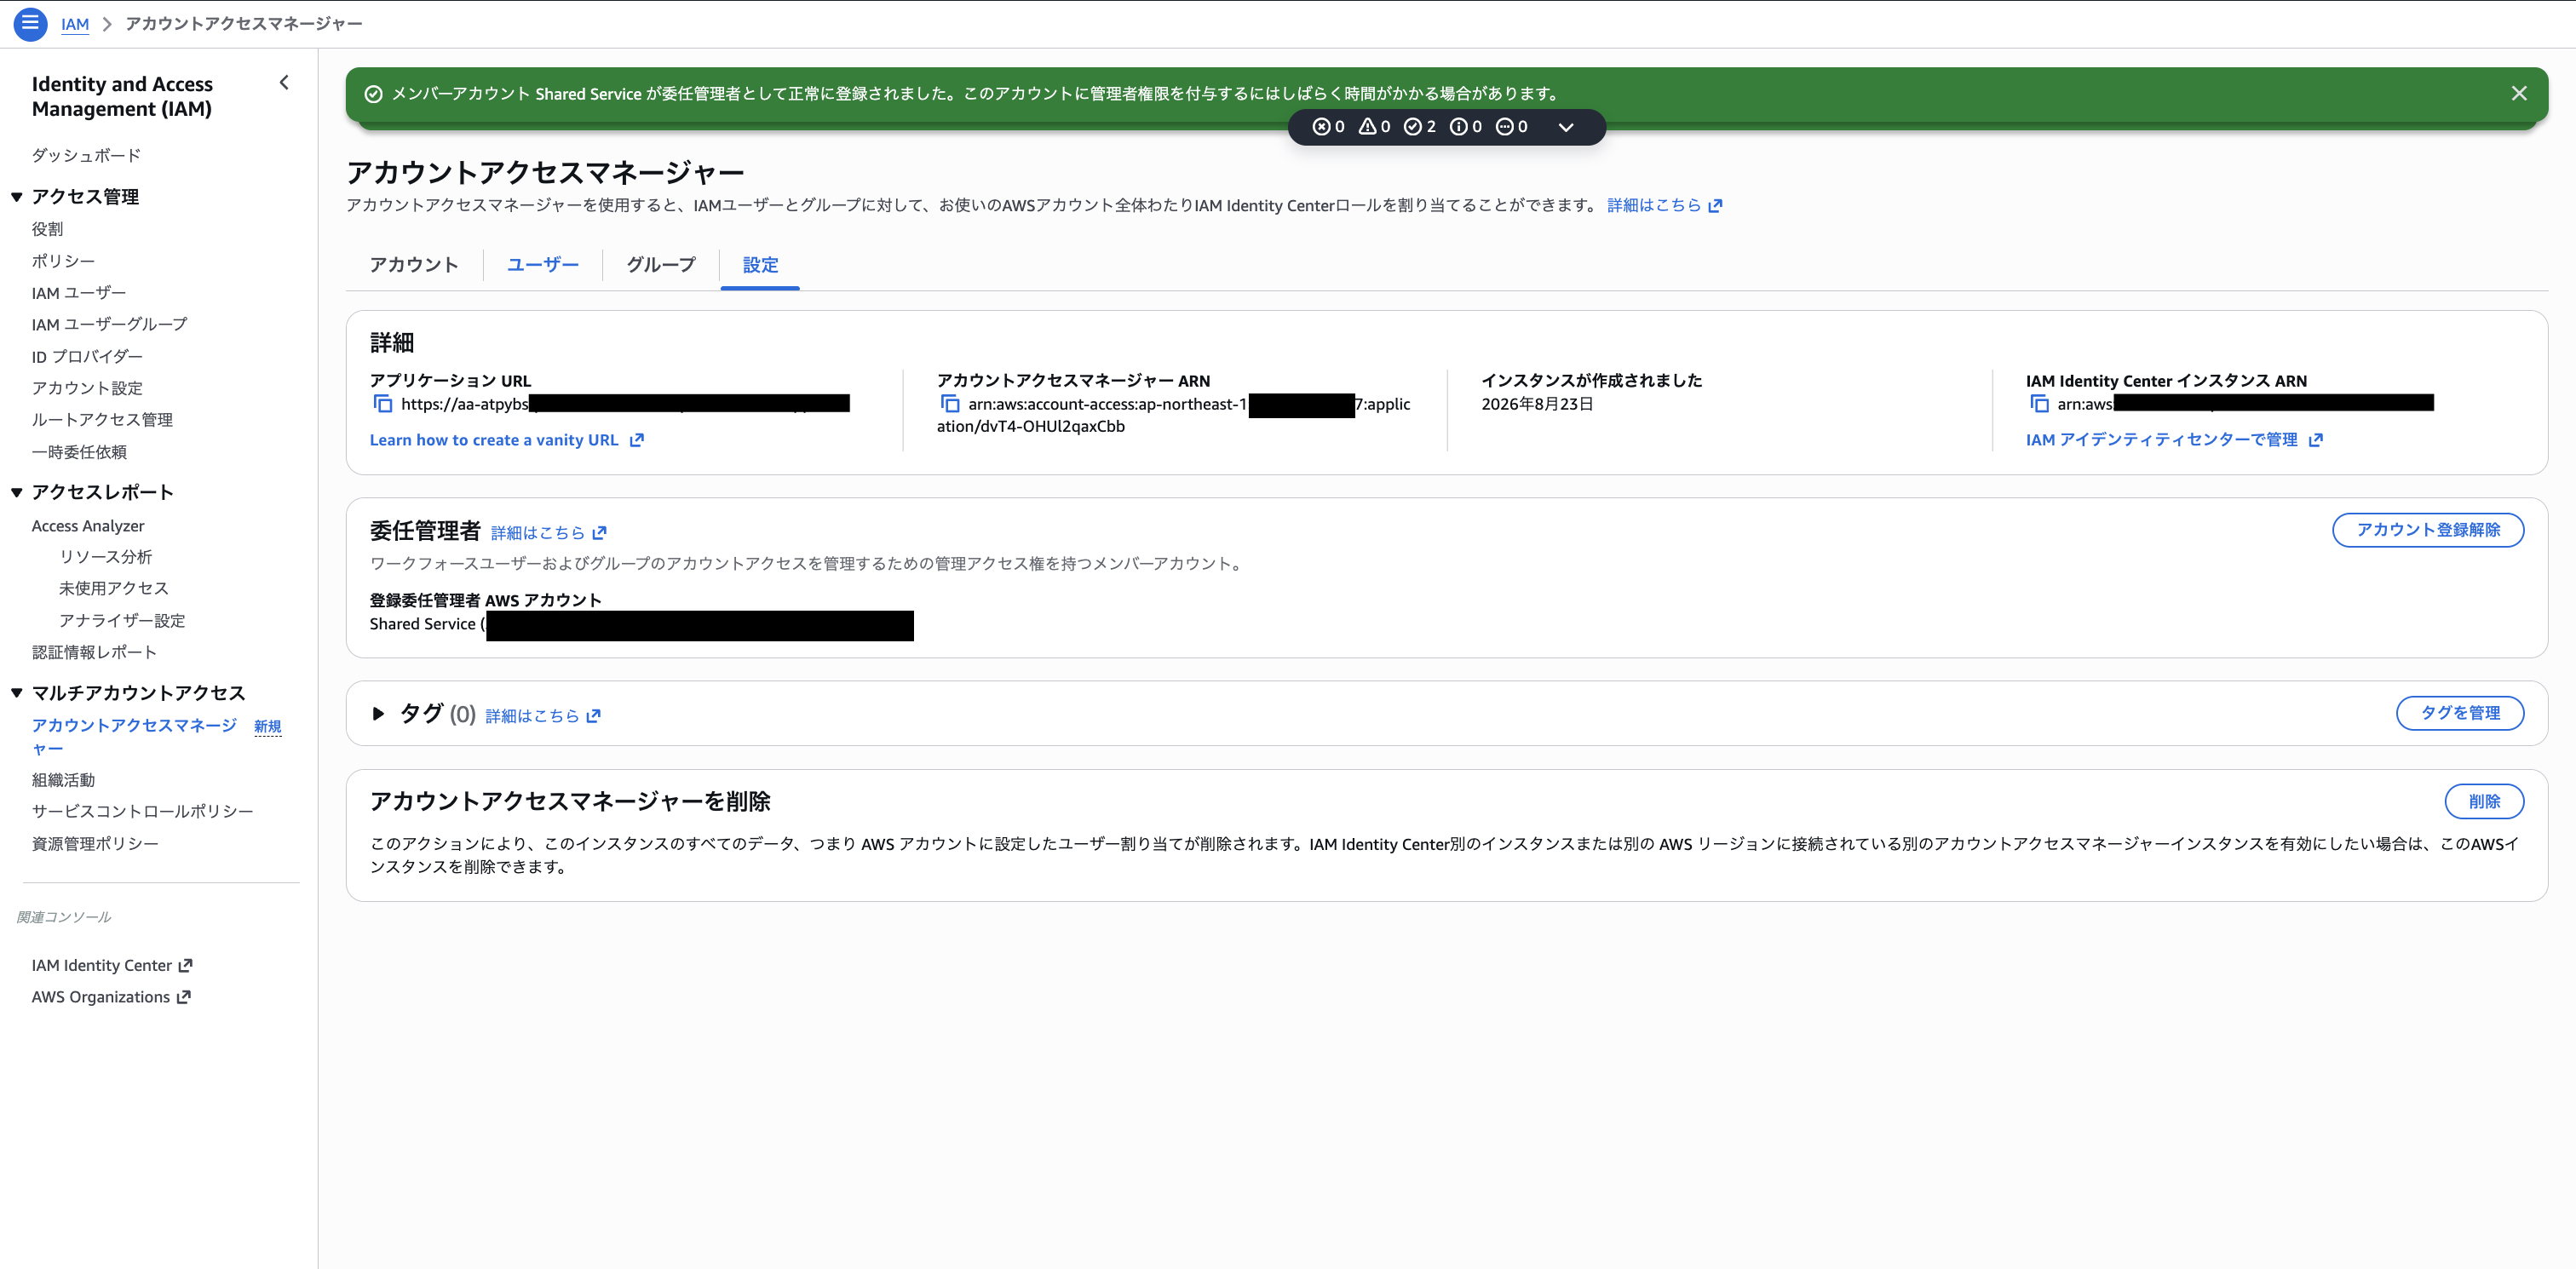2576x1269 pixels.
Task: Open IAM Identity Center related console link
Action: (x=112, y=966)
